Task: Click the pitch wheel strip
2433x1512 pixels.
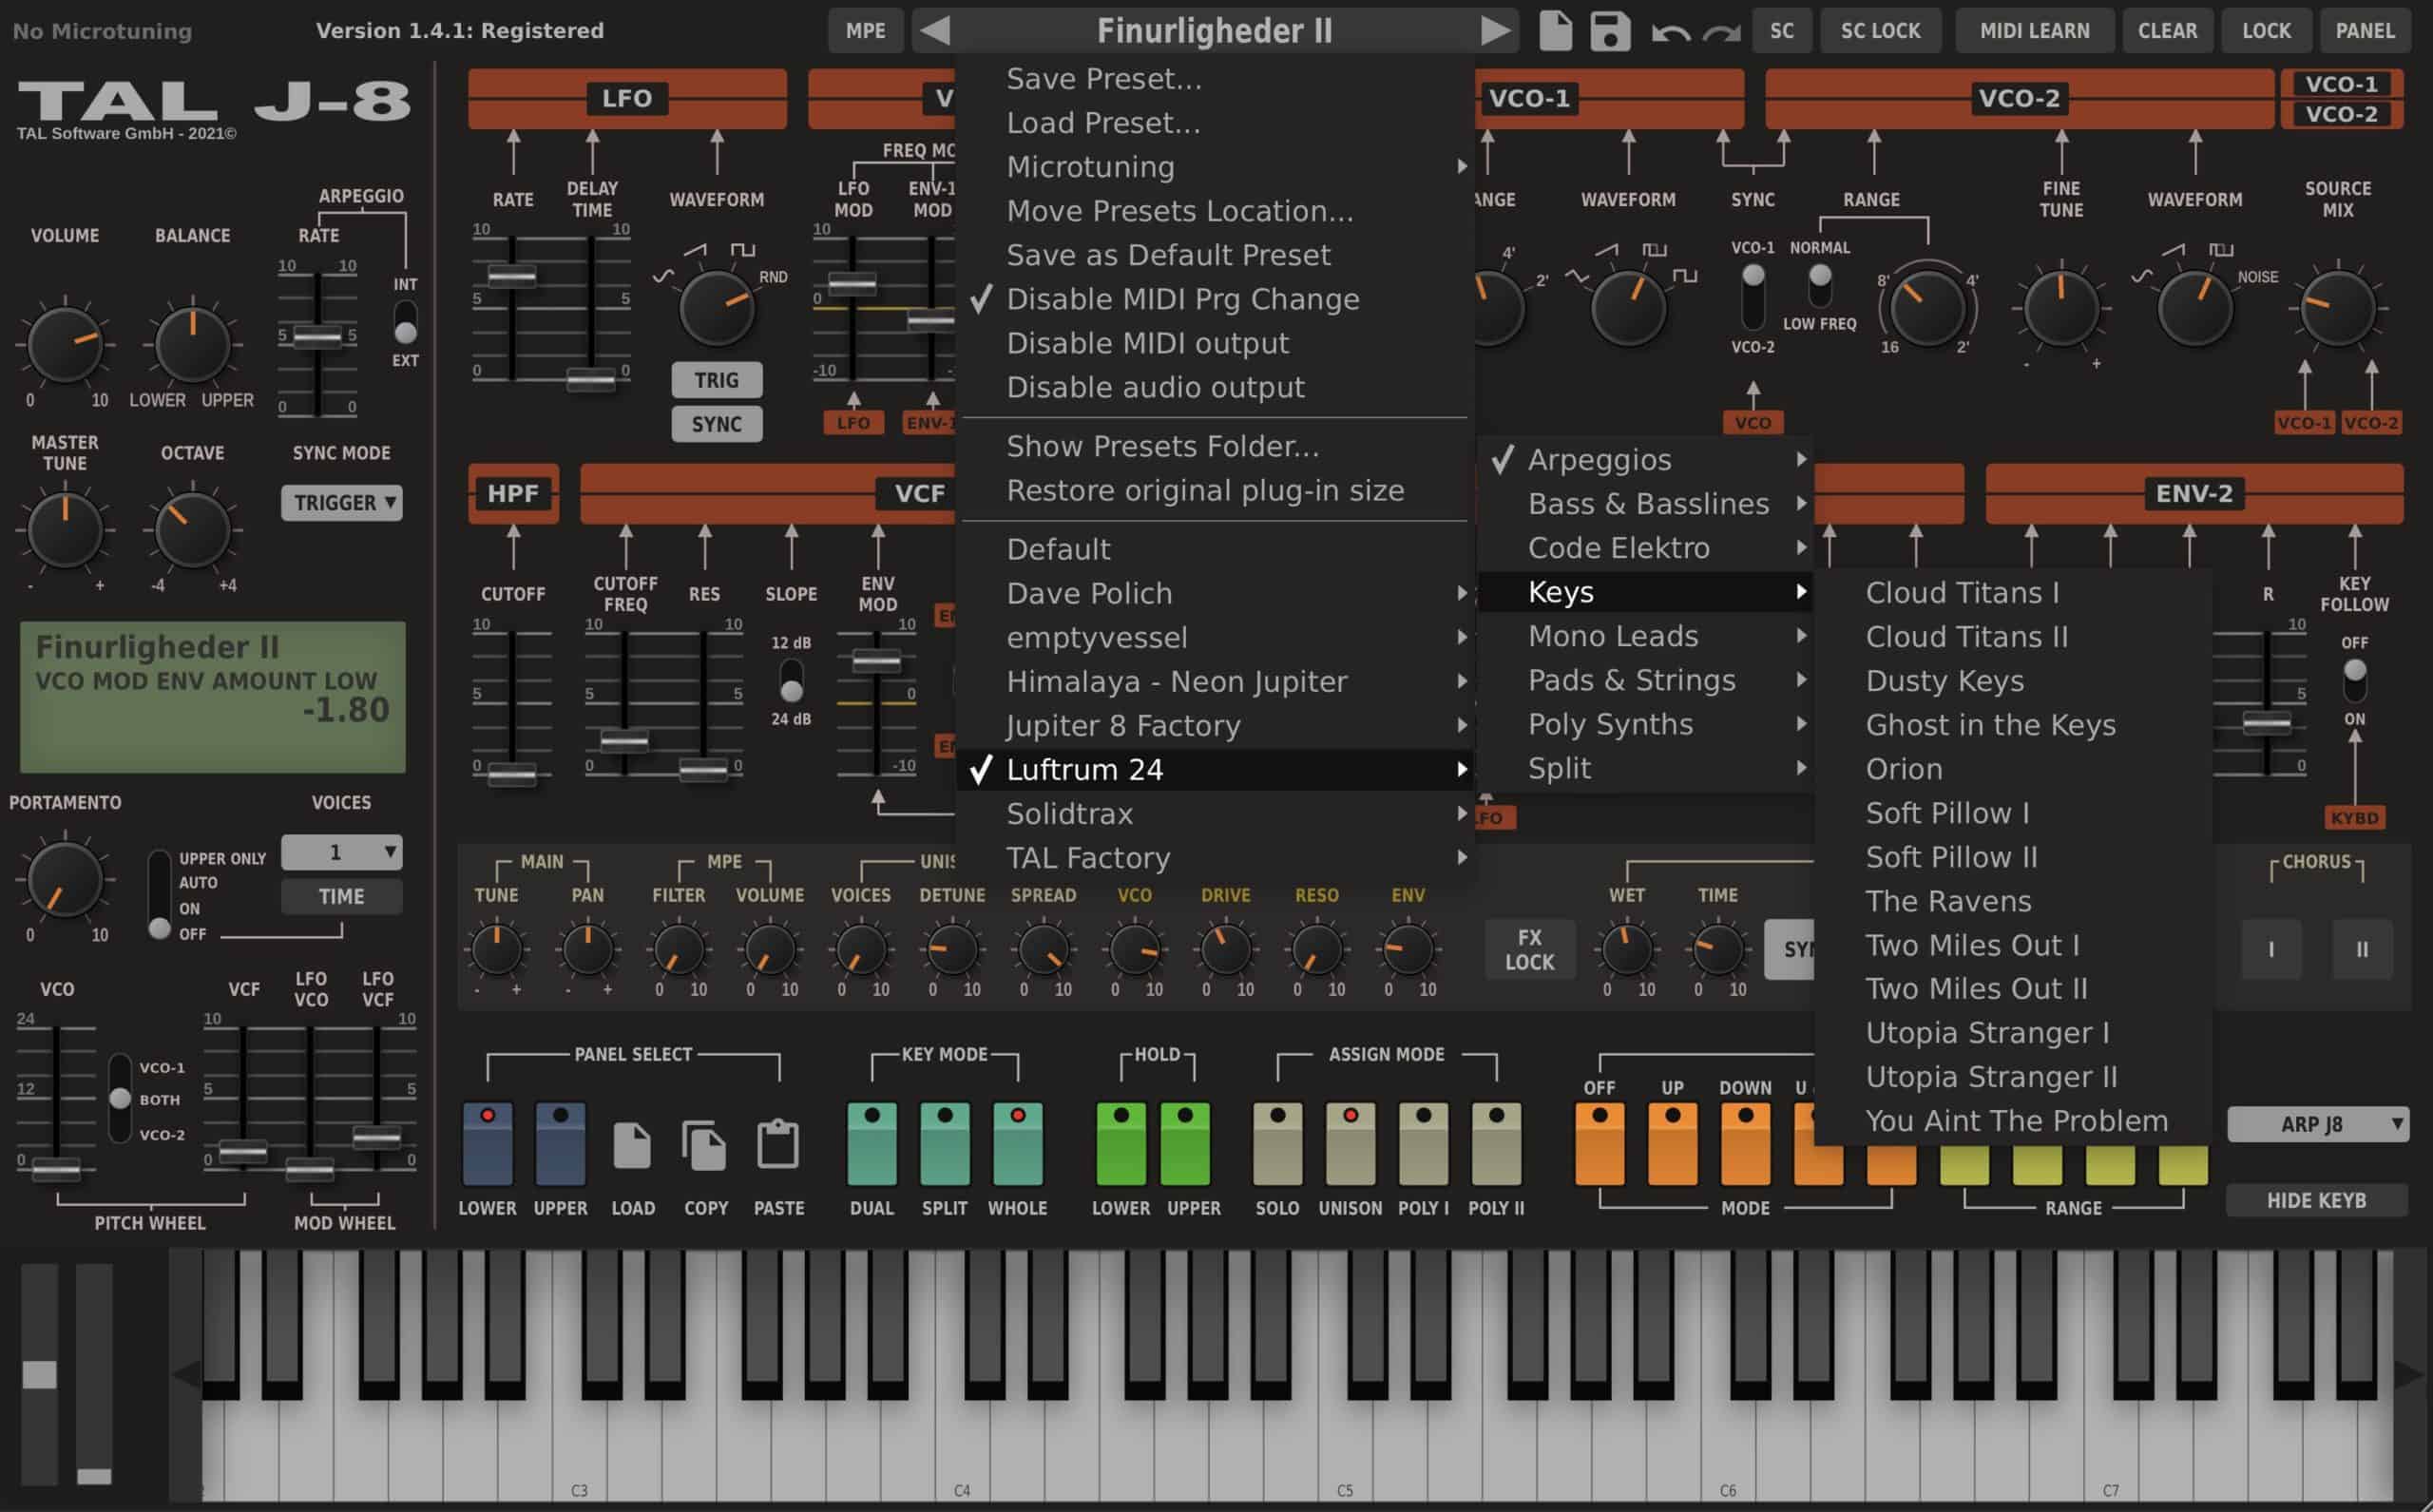Action: pos(40,1375)
